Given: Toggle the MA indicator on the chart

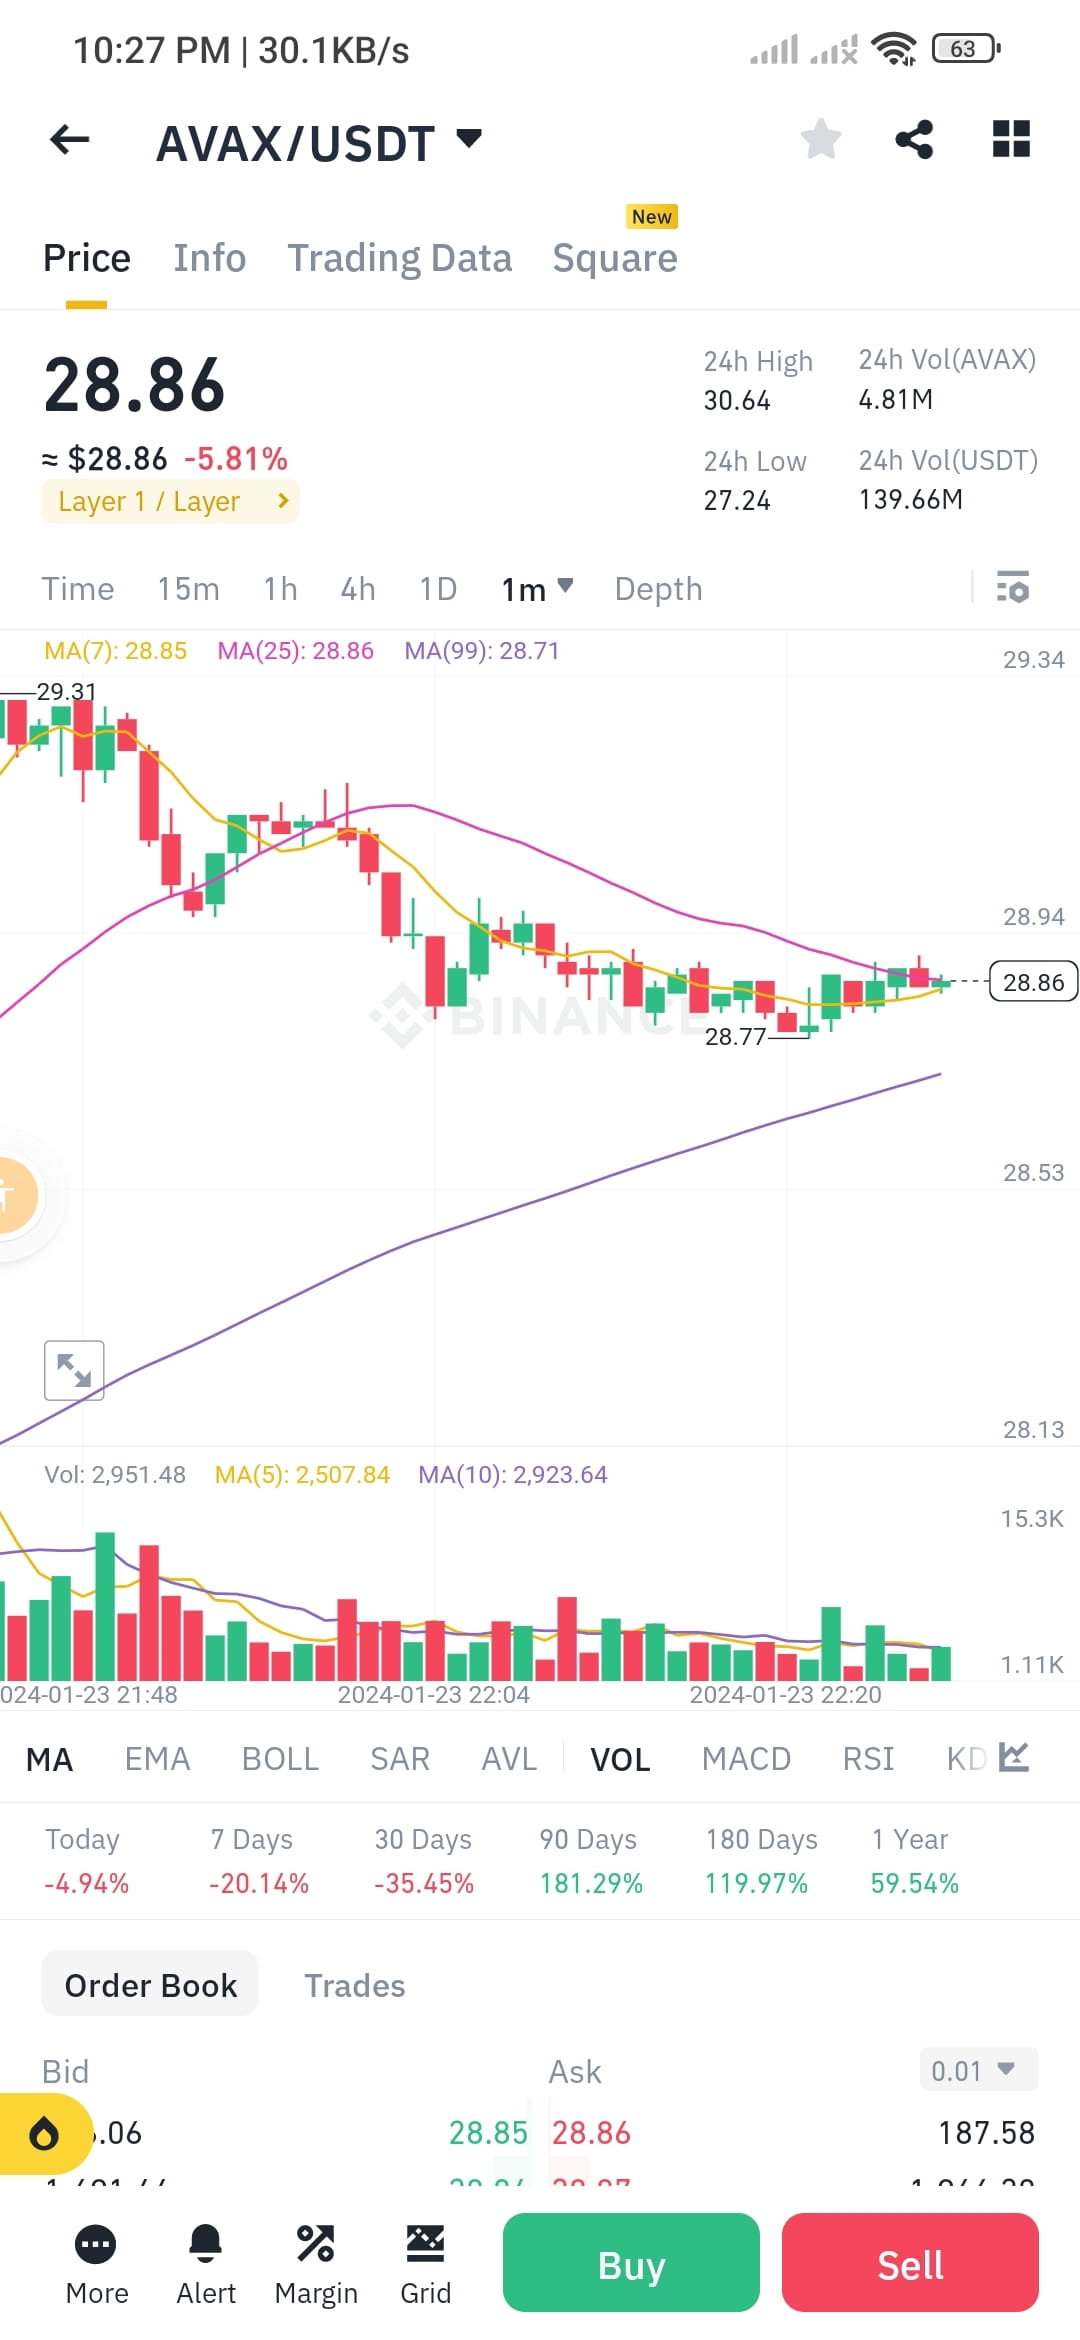Looking at the screenshot, I should [x=49, y=1758].
